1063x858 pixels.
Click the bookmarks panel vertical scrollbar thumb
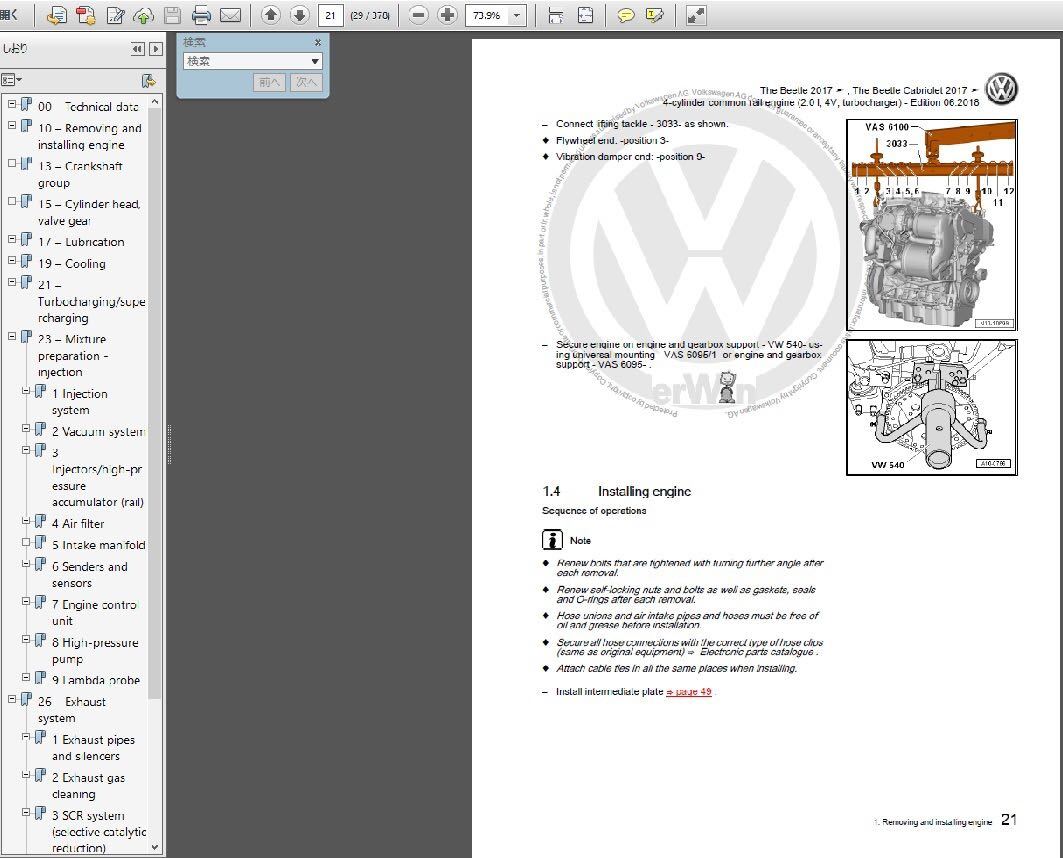[155, 403]
